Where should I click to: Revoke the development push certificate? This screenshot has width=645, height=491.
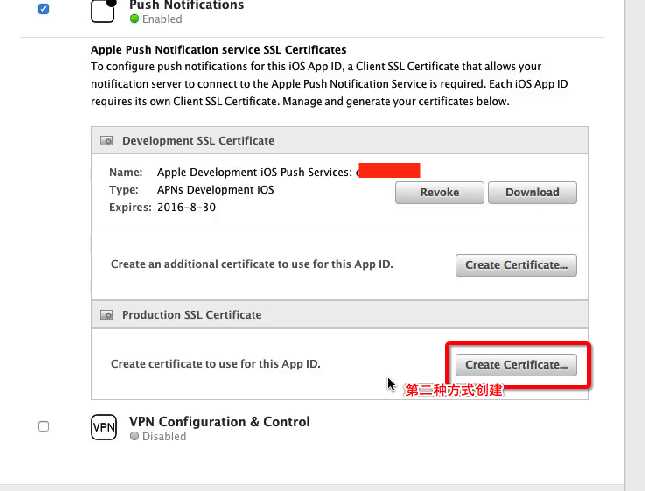(439, 192)
